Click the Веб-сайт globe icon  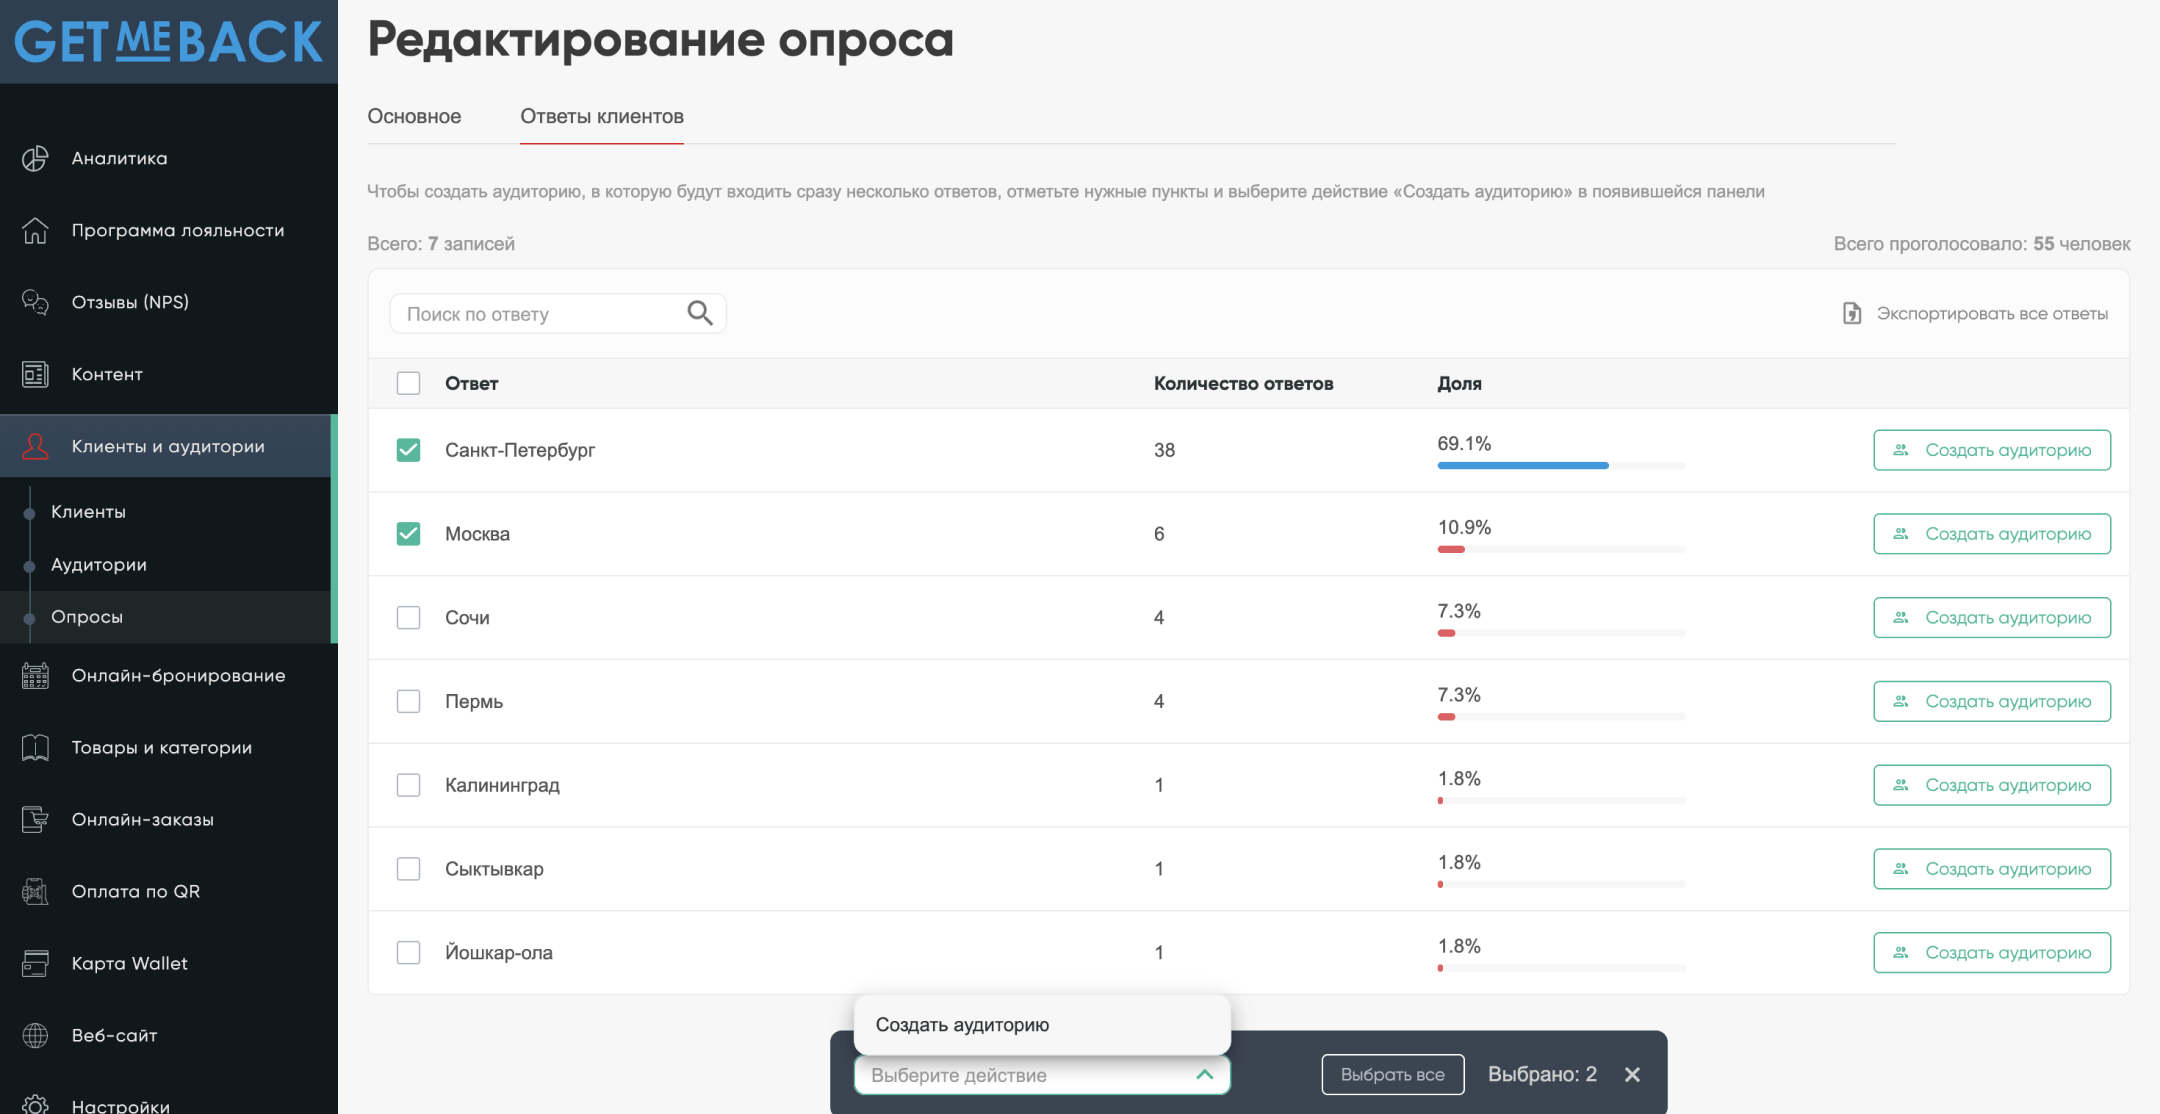pos(35,1035)
